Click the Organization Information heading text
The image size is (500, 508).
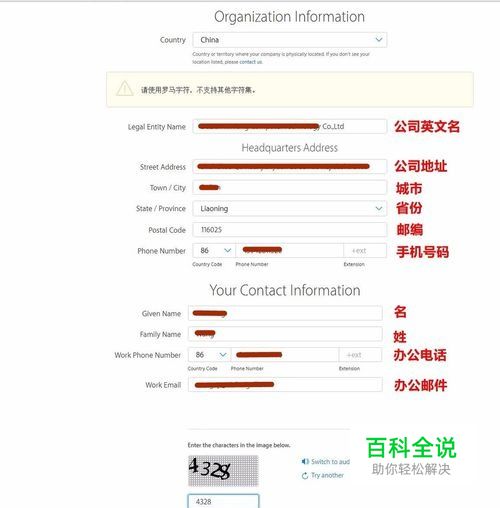[x=289, y=17]
